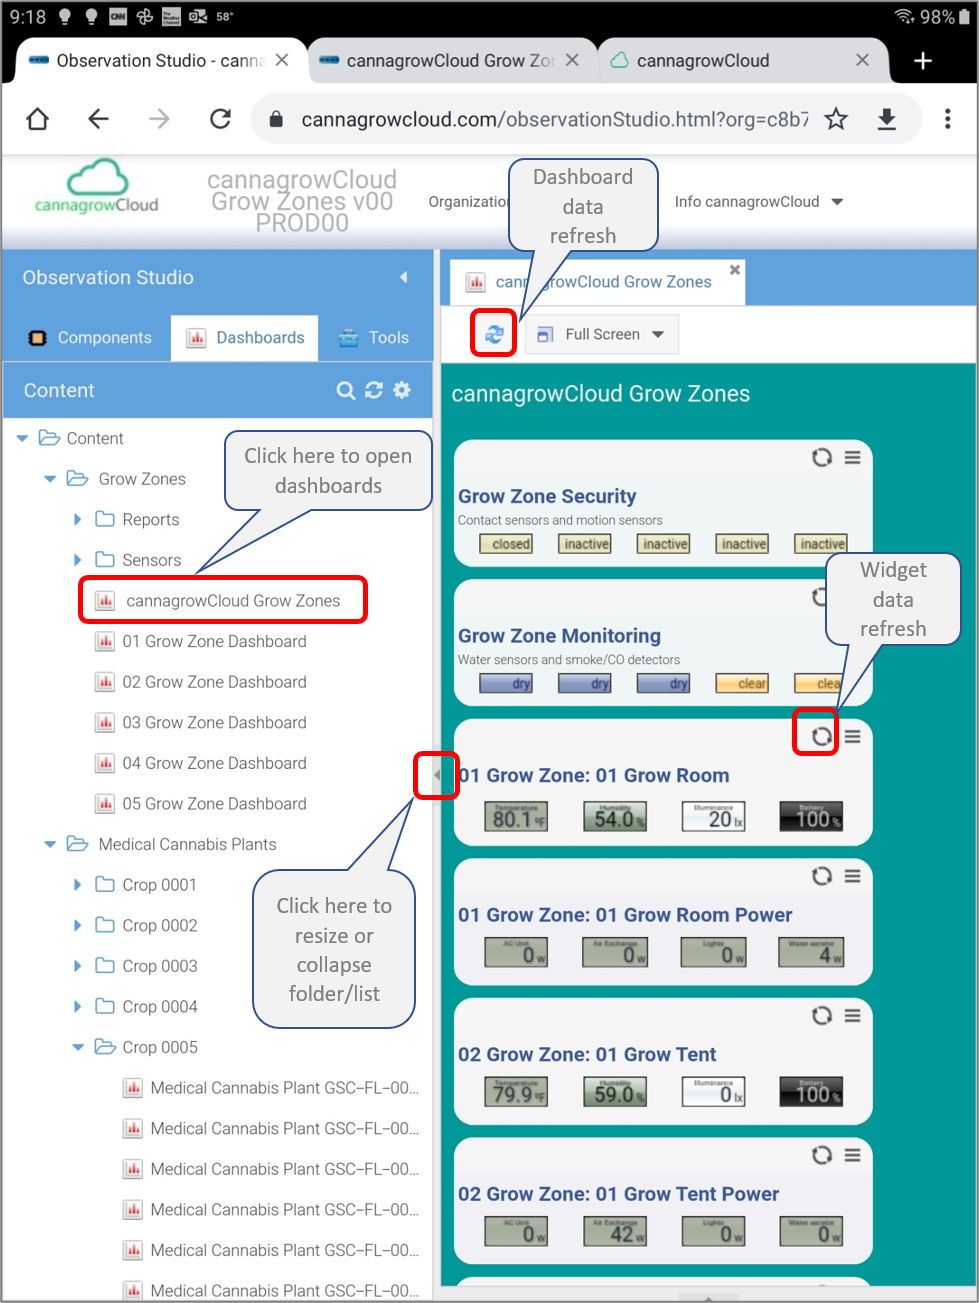
Task: Click the Content panel settings gear icon
Action: (402, 391)
